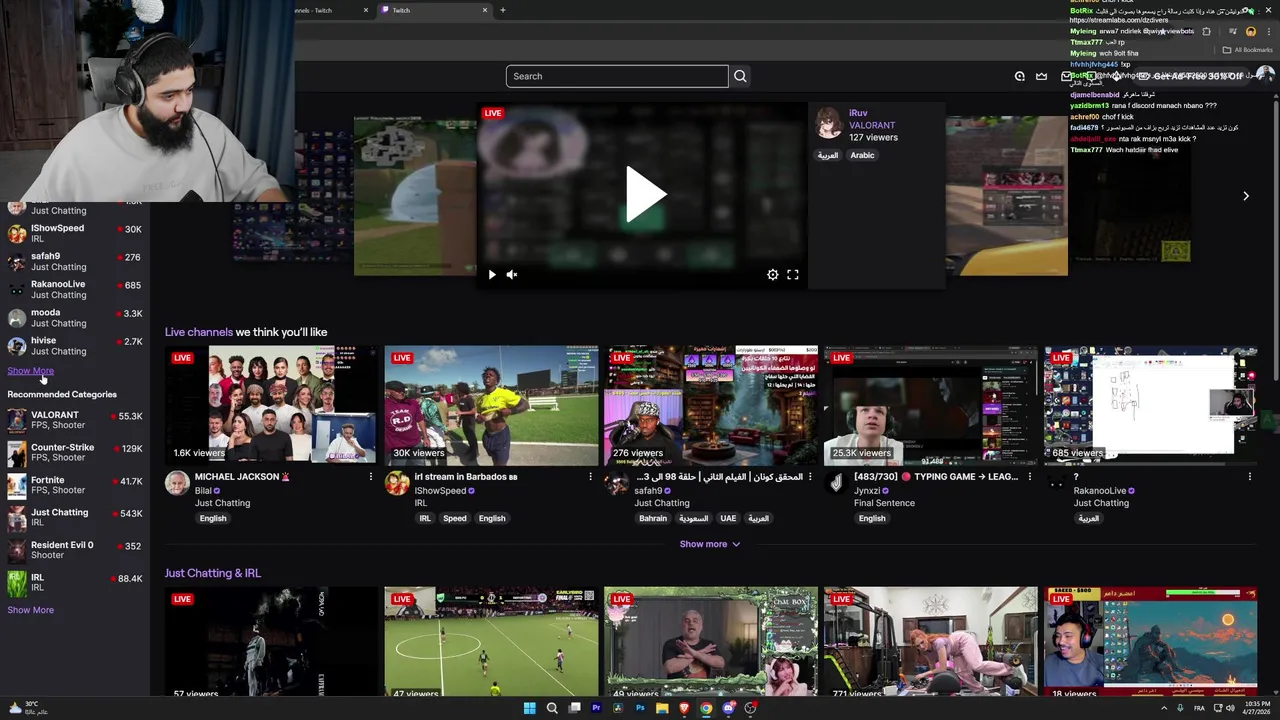
Task: Select the Arabic tag beside featured stream
Action: [x=862, y=155]
